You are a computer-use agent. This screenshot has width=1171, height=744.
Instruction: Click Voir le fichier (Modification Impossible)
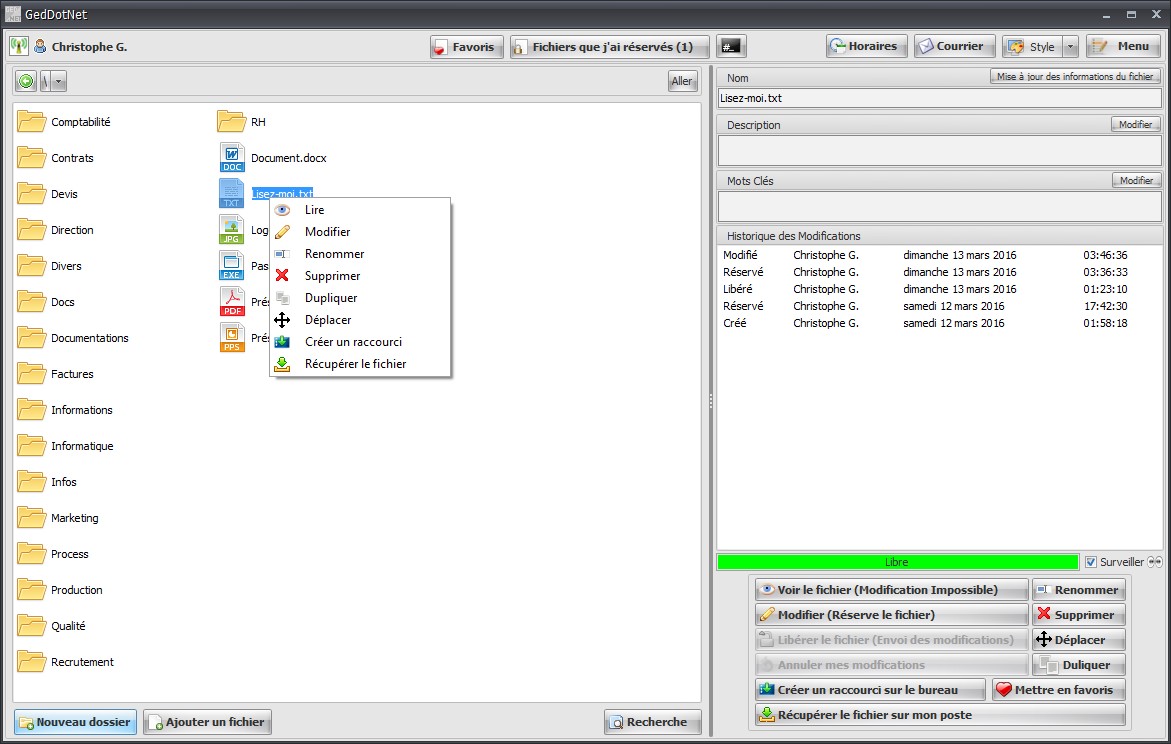coord(891,589)
